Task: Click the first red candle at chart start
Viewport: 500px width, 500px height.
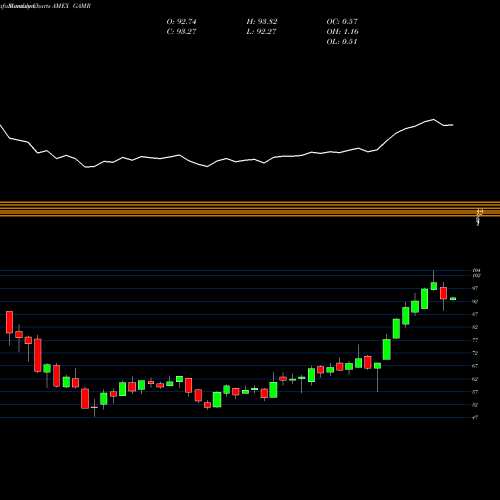Action: coord(9,322)
